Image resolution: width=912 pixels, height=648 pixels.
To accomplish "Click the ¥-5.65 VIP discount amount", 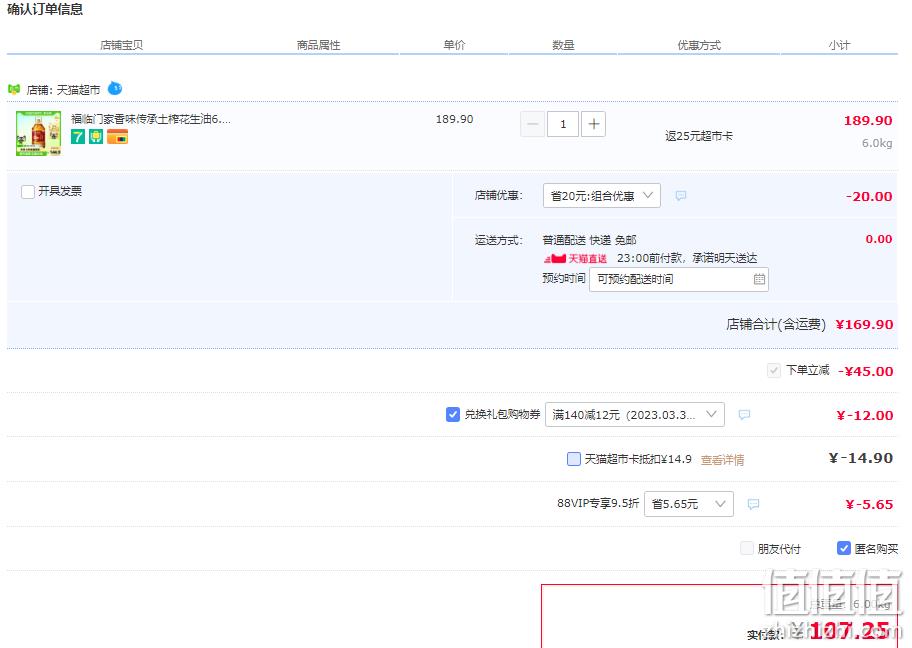I will tap(869, 504).
